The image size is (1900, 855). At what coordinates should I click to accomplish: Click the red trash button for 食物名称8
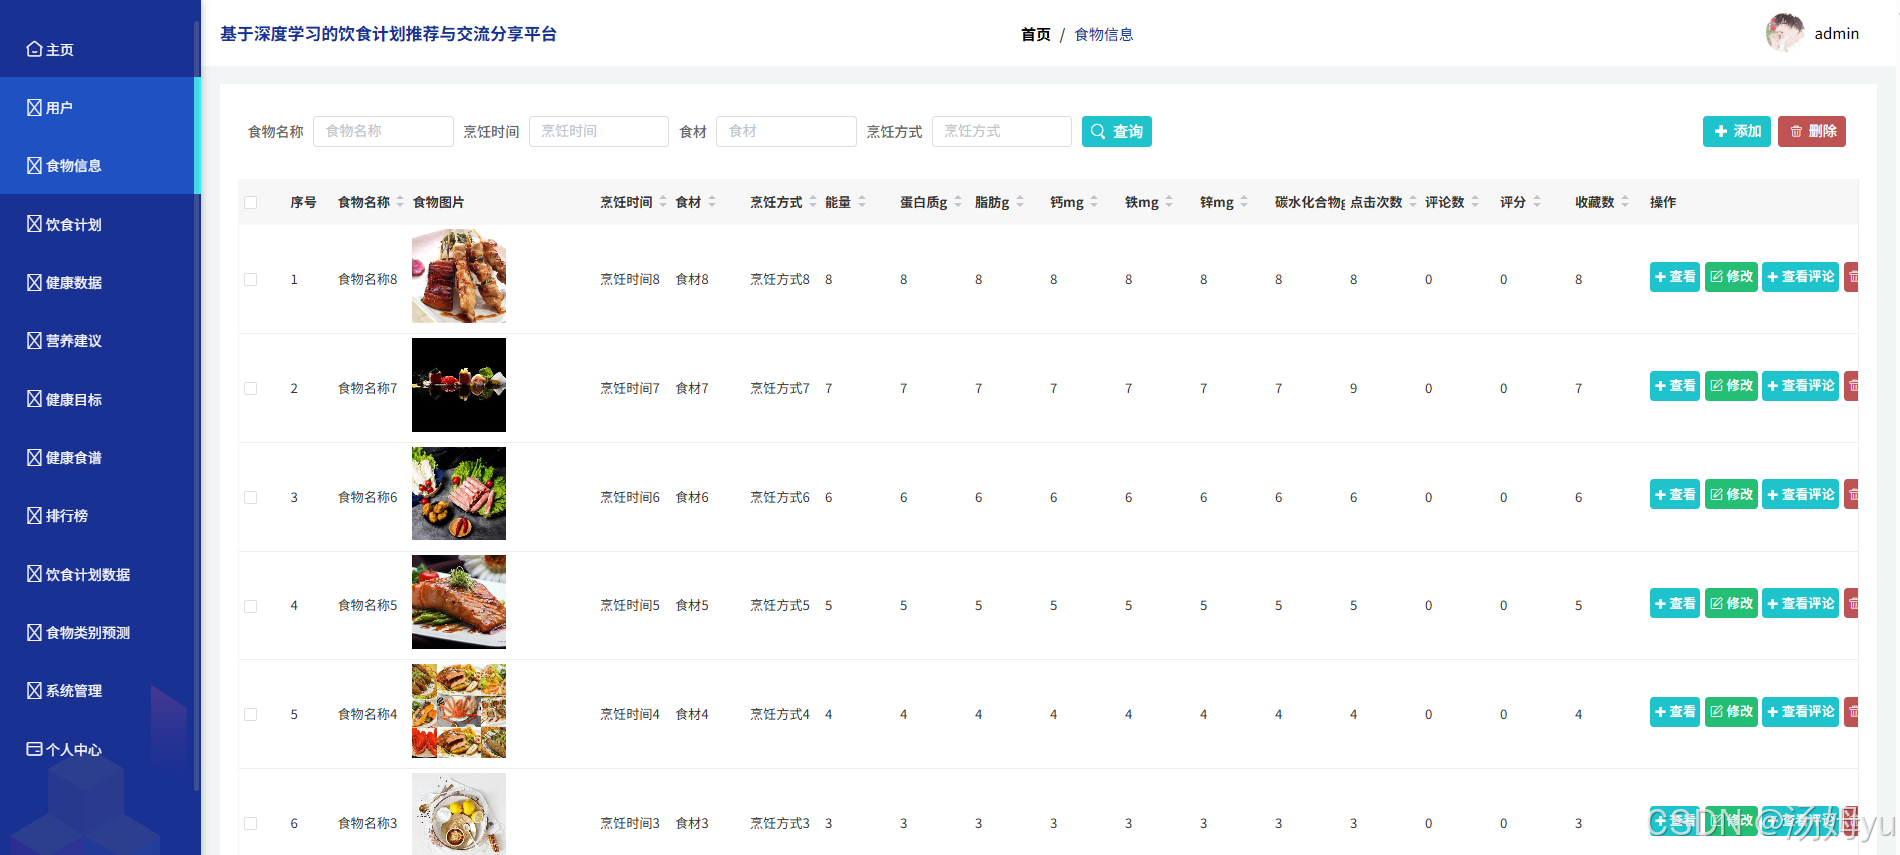(x=1851, y=277)
